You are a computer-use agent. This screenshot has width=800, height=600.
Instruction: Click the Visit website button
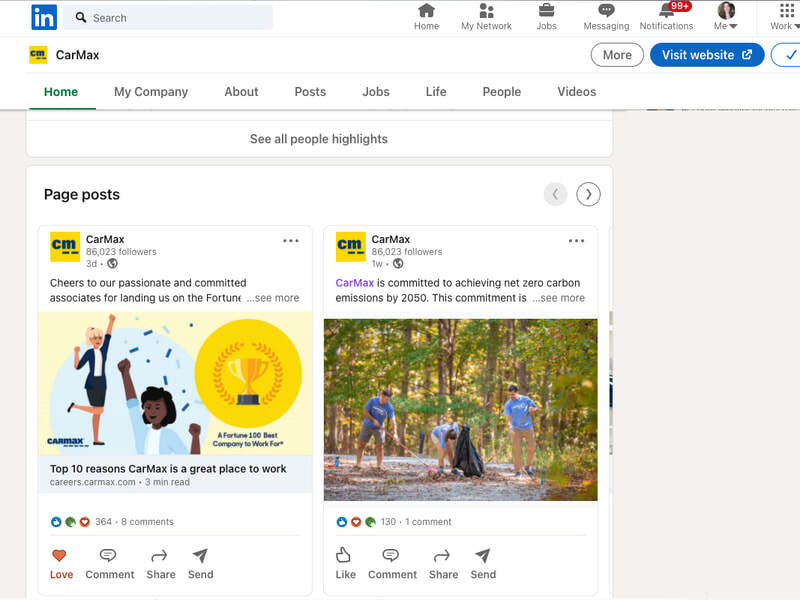(x=707, y=55)
